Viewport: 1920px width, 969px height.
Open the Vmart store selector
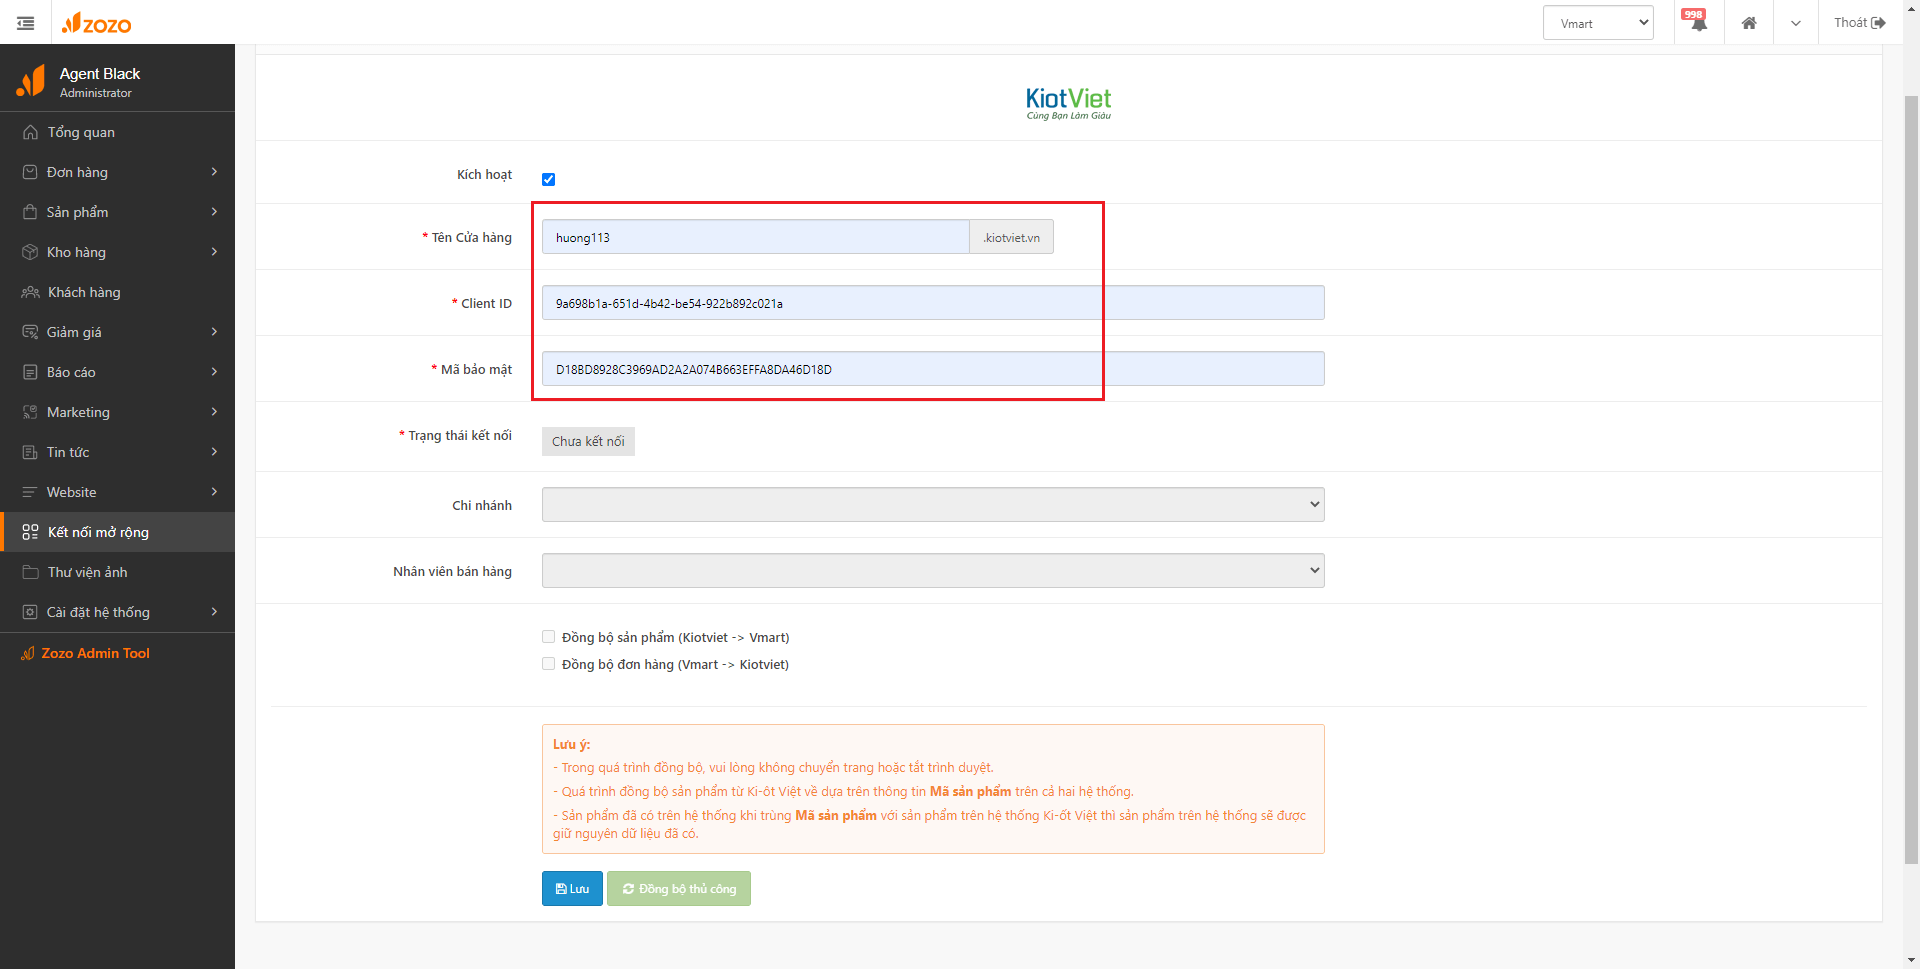[1598, 23]
